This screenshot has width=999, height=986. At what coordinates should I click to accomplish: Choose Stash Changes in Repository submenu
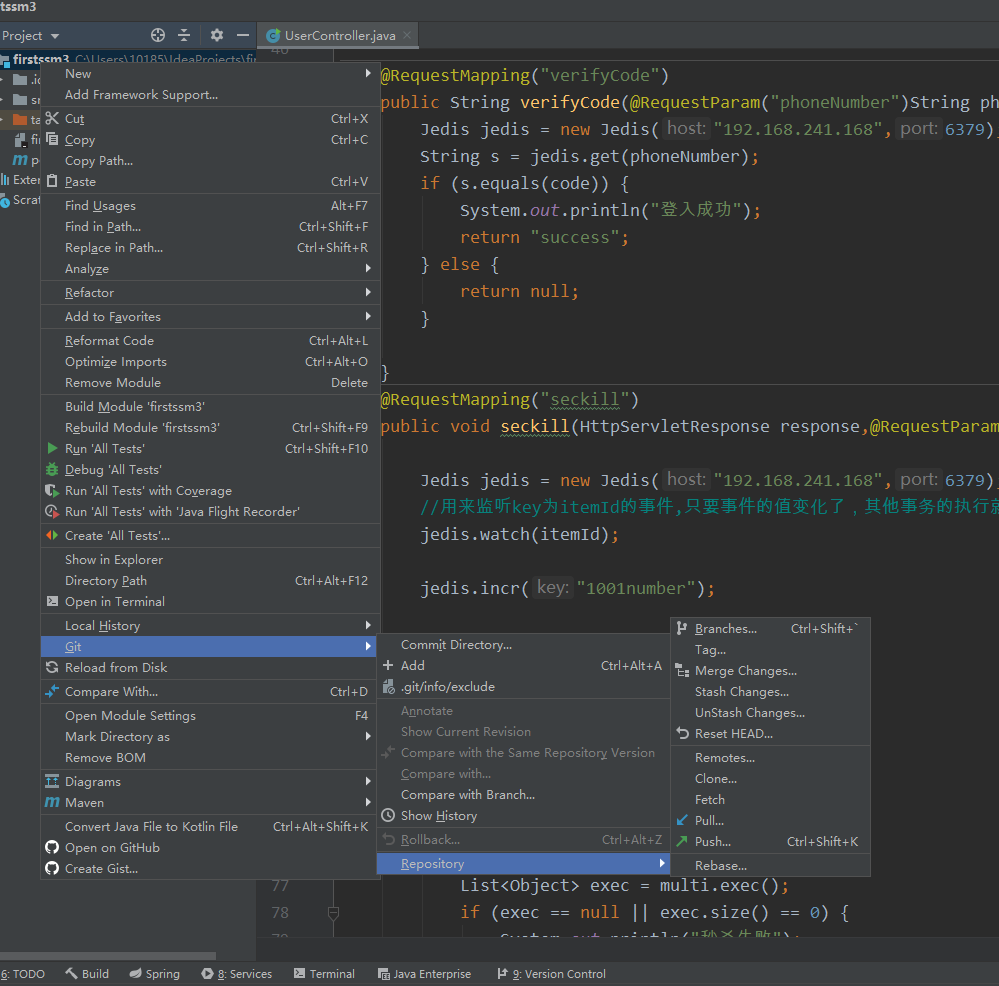[741, 692]
